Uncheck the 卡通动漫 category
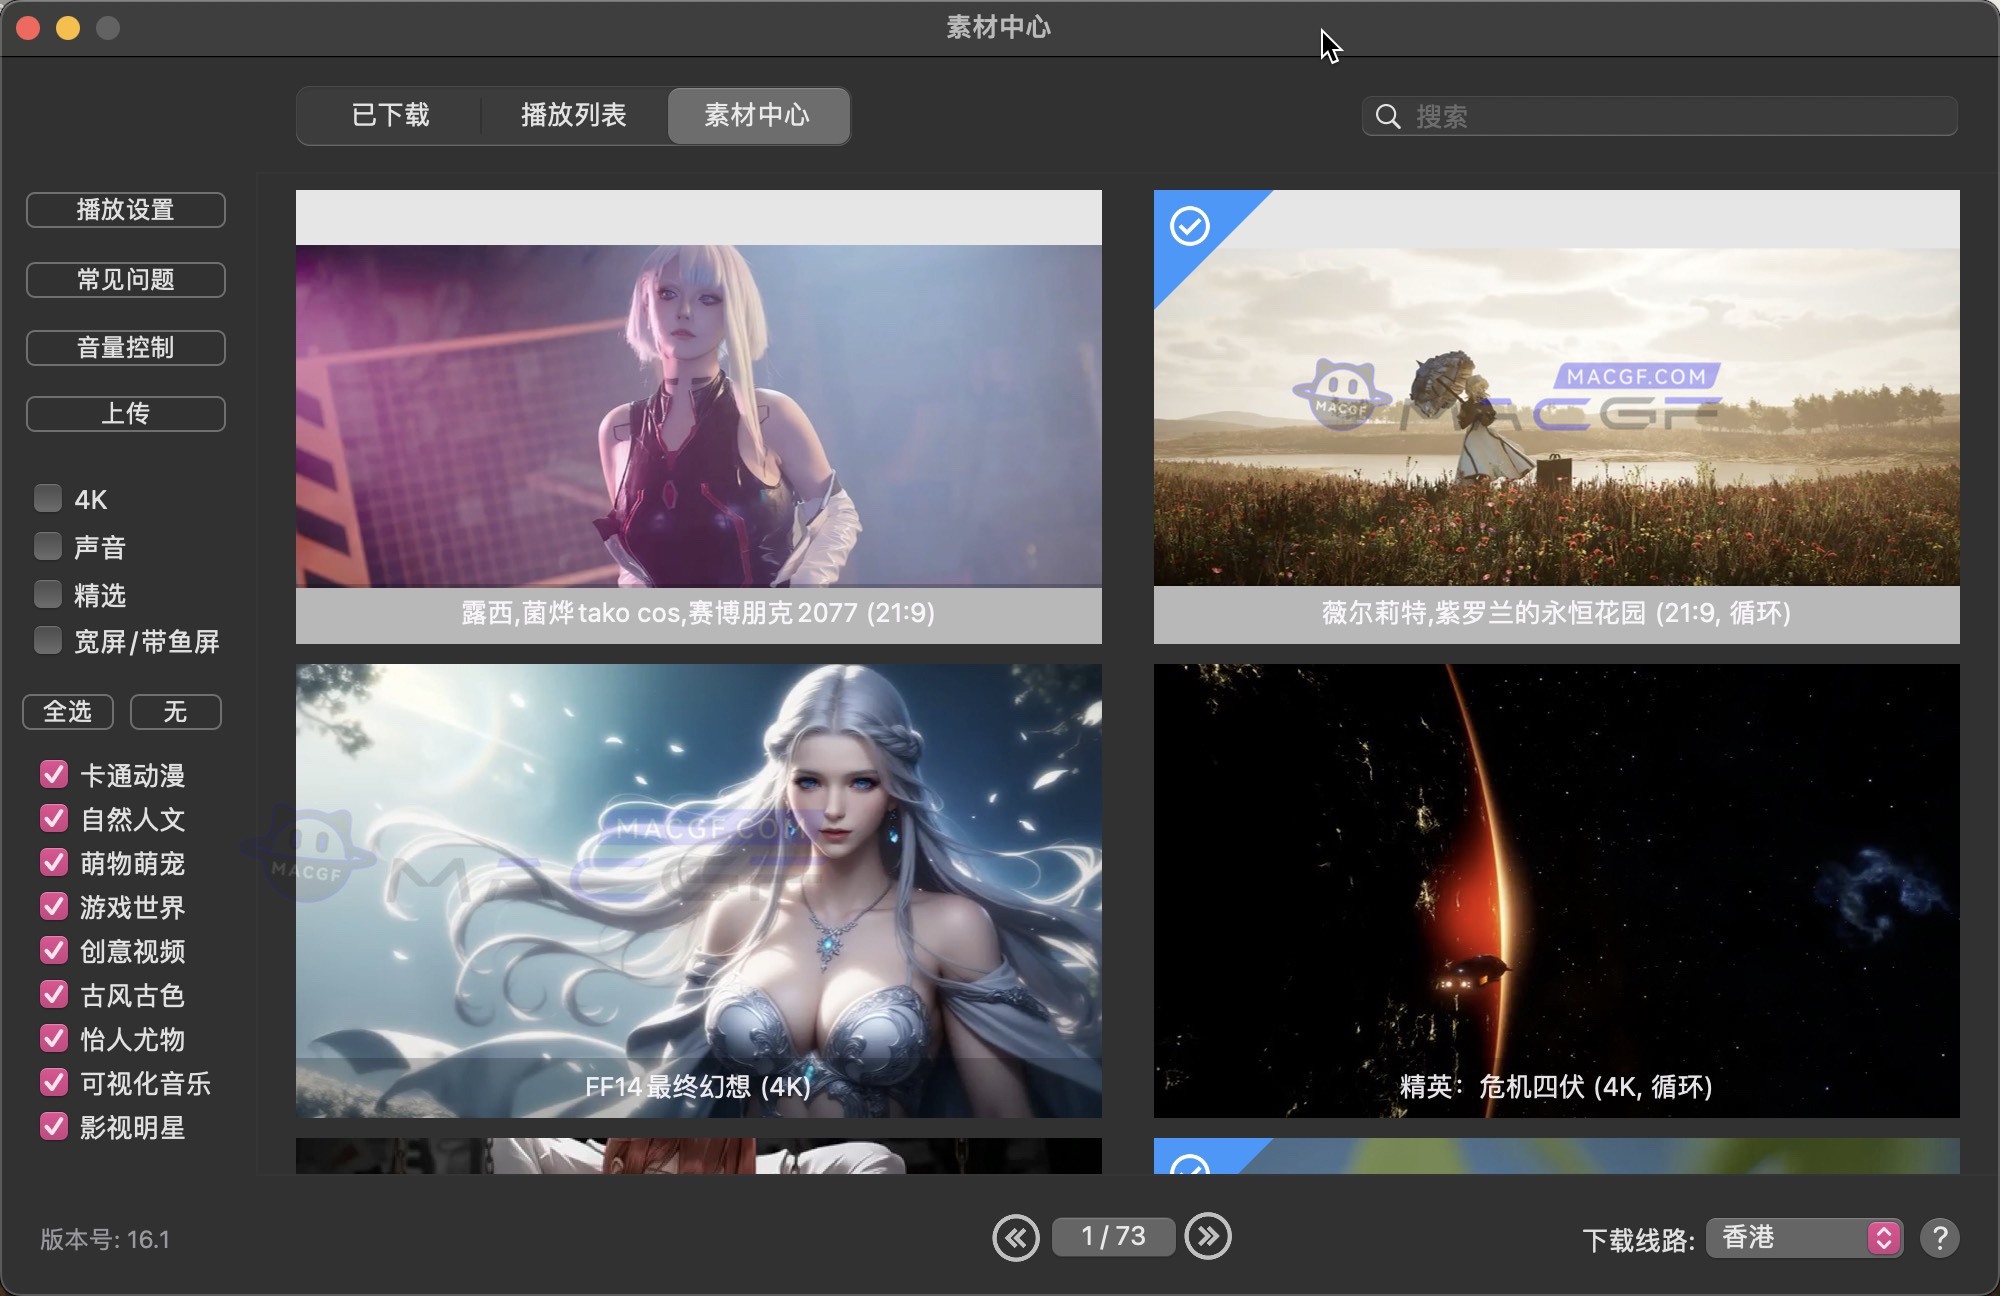 pyautogui.click(x=54, y=774)
